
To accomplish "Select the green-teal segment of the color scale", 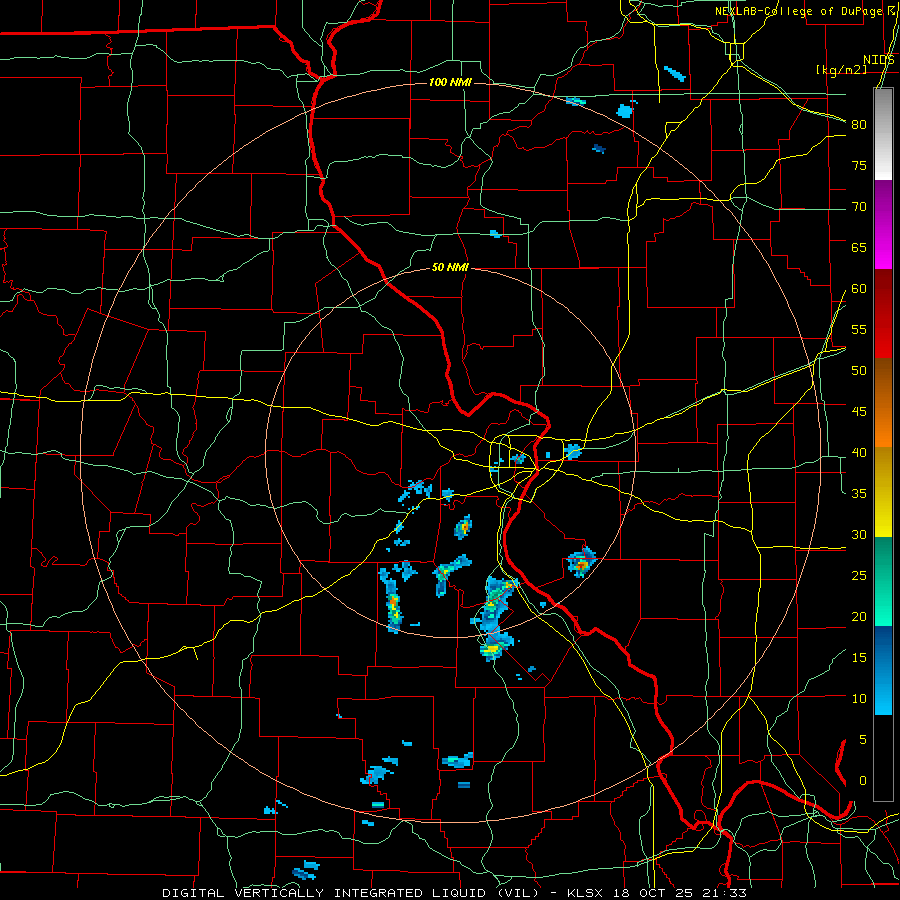I will coord(883,581).
